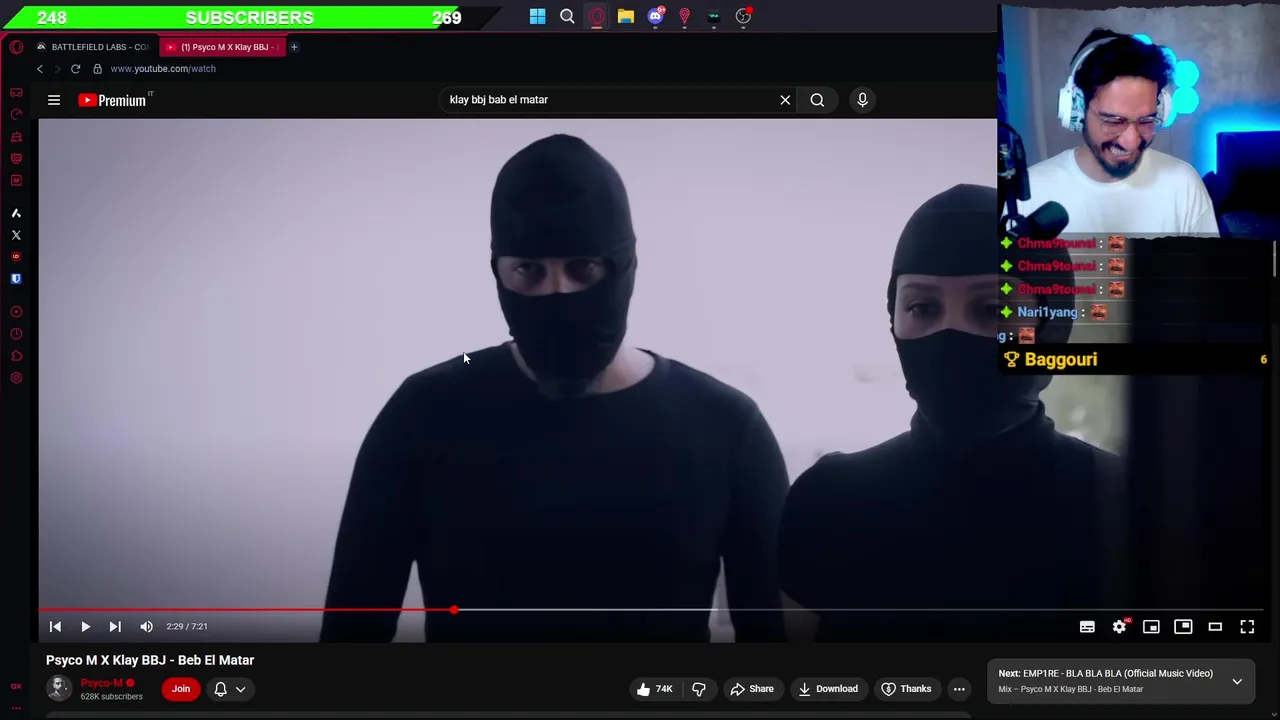Open picture-in-picture mode
1280x720 pixels.
pos(1183,626)
